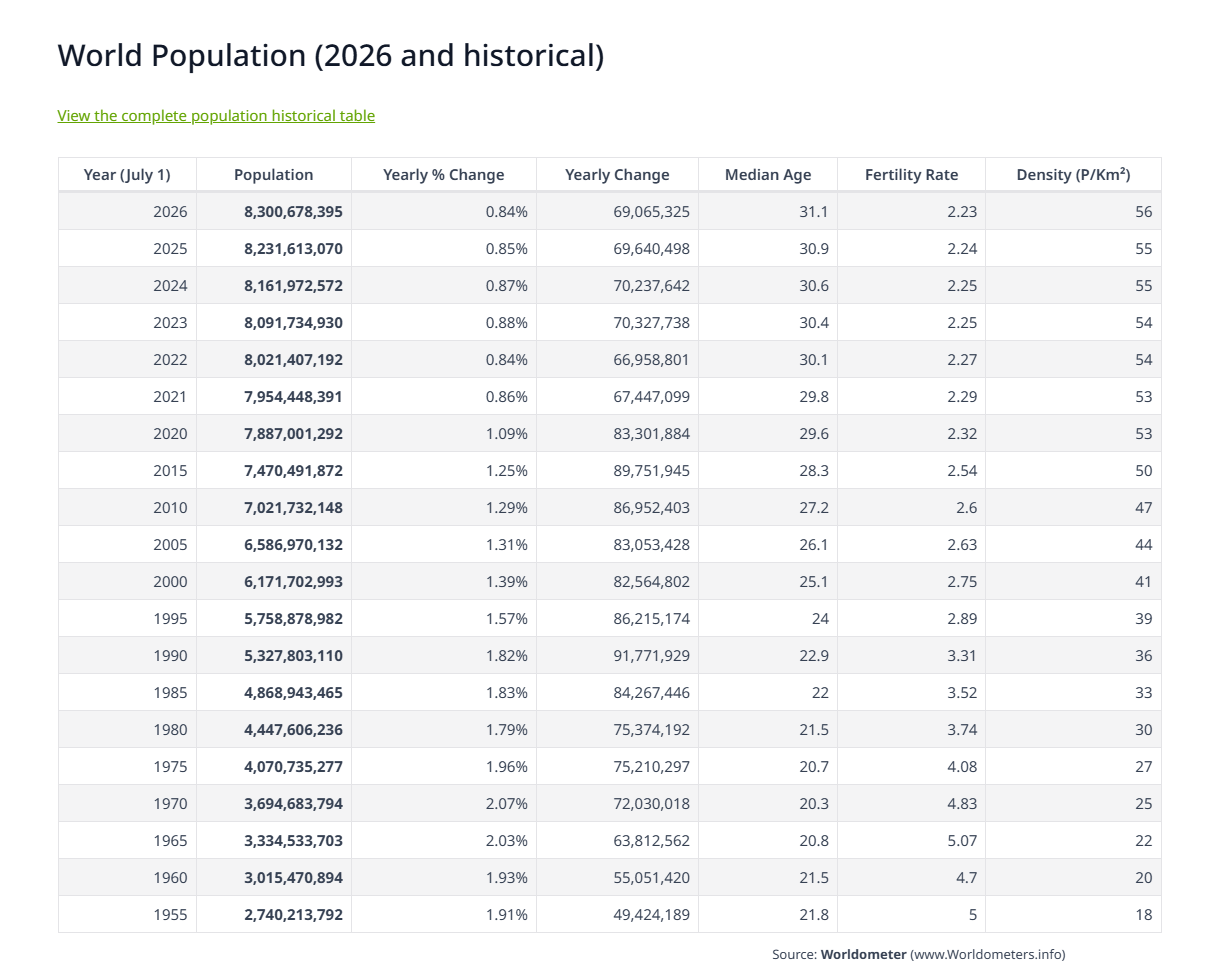Click the Population column header

[x=273, y=174]
